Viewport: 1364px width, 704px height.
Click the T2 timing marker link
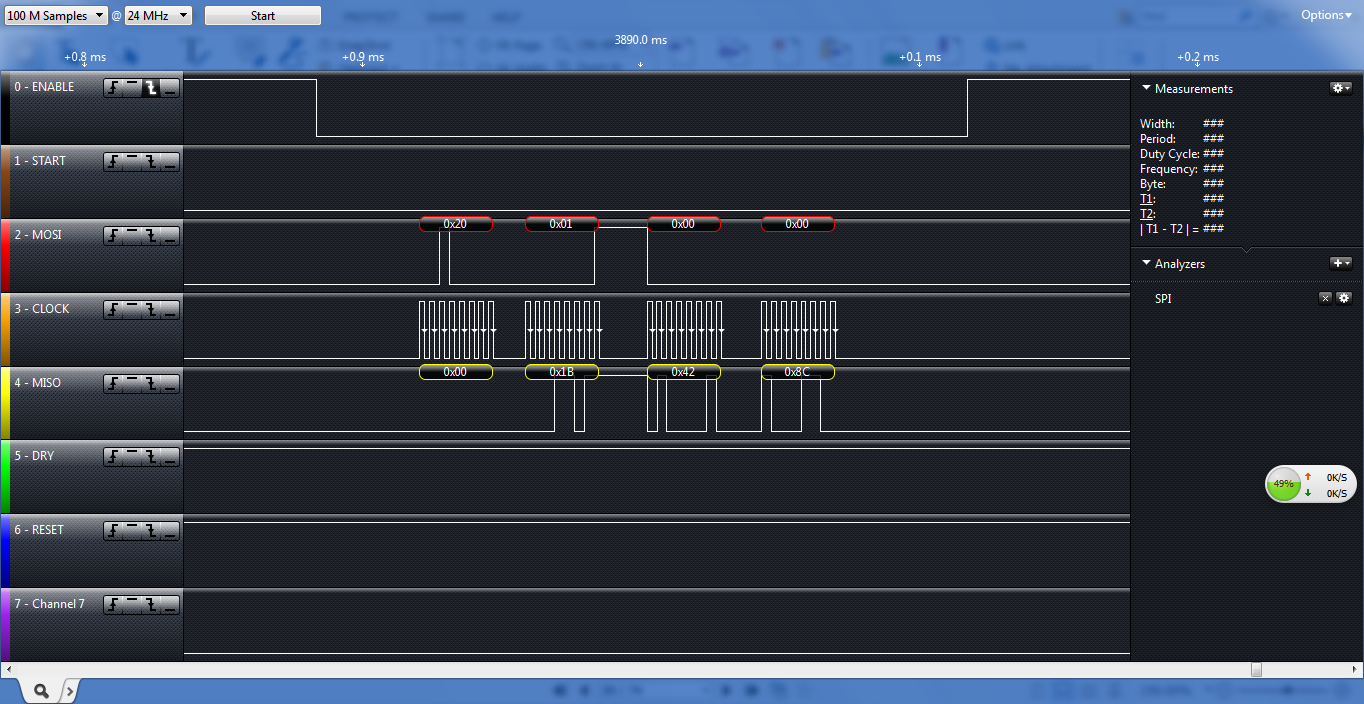pyautogui.click(x=1145, y=214)
